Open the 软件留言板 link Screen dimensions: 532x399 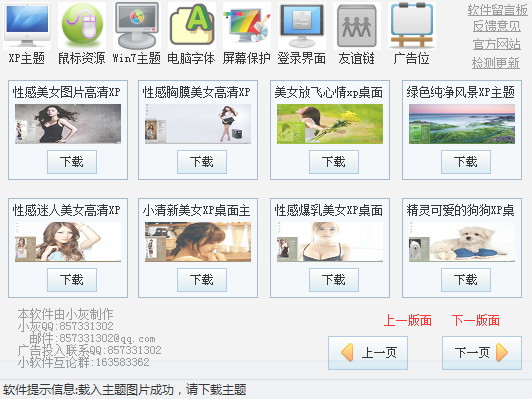[497, 10]
